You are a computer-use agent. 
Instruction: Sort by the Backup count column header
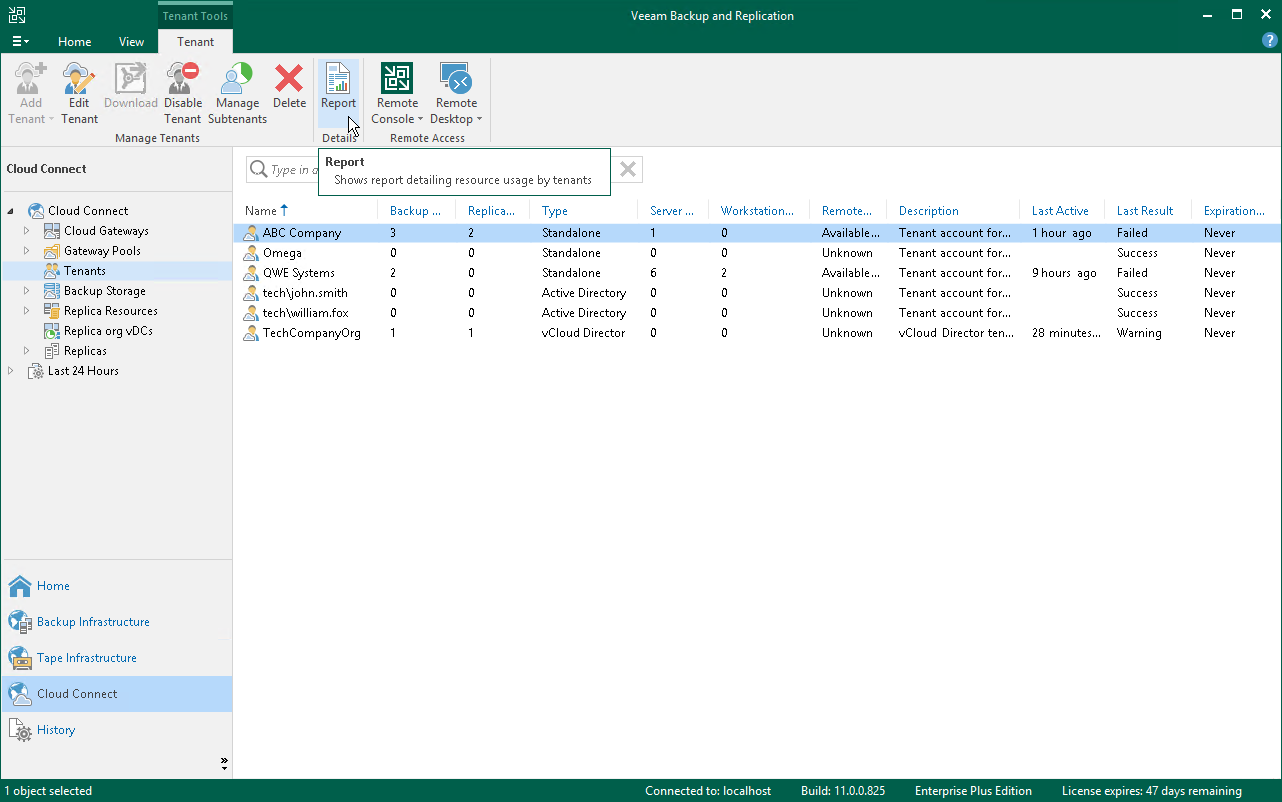(x=416, y=211)
